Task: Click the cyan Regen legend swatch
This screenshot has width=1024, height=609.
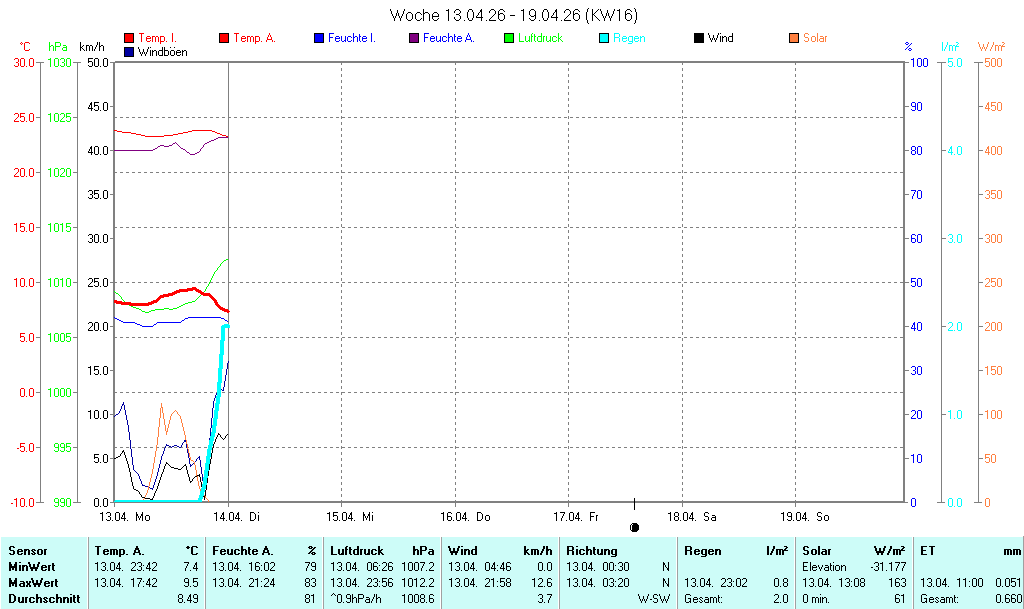Action: [x=604, y=38]
